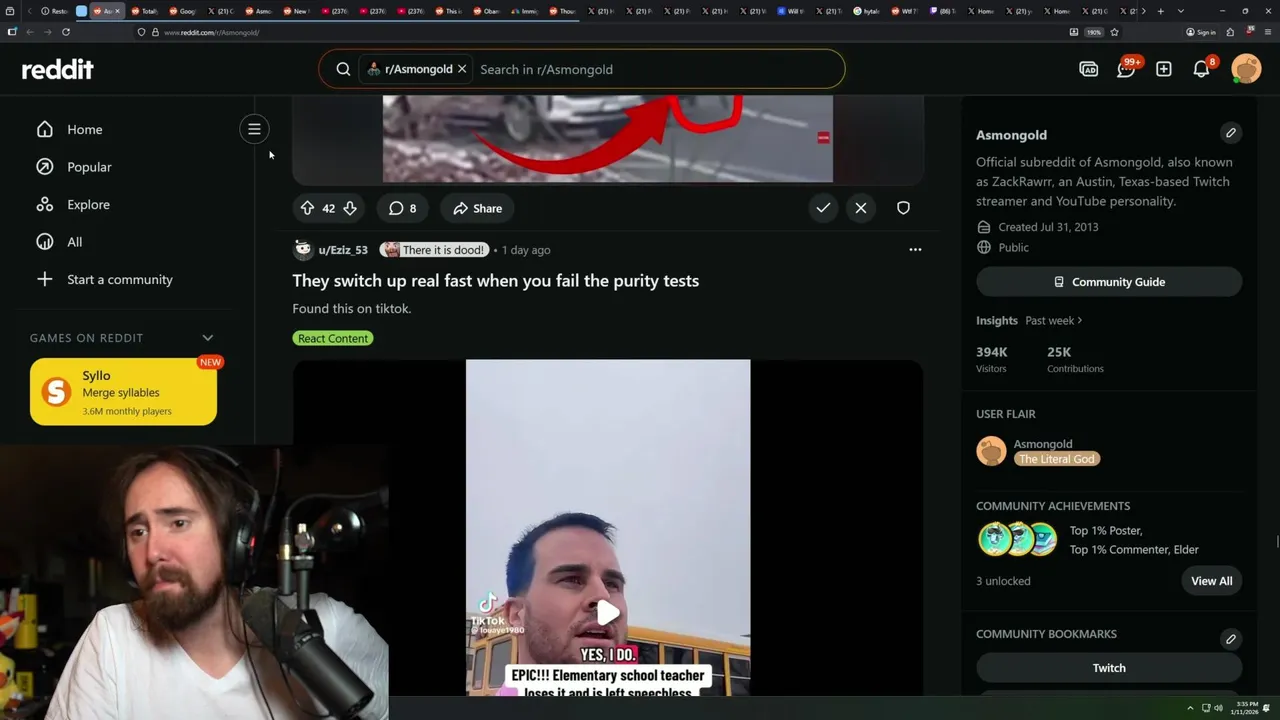
Task: Play the TikTok video
Action: coord(608,613)
